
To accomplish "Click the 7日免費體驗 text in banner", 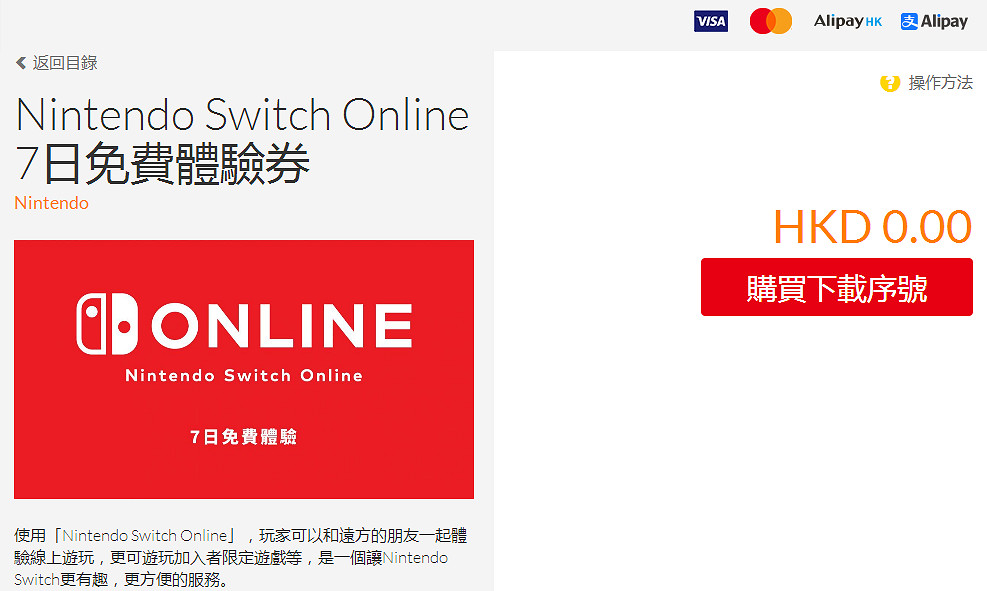I will click(244, 436).
